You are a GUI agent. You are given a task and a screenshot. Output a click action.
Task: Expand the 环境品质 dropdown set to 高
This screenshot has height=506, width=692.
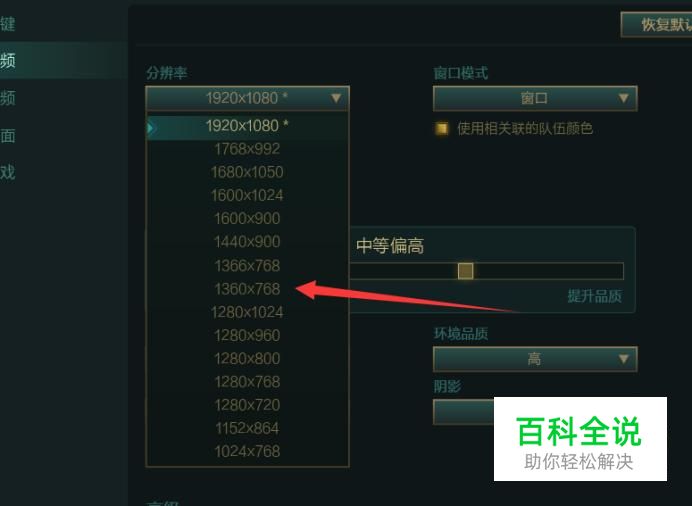[x=535, y=359]
